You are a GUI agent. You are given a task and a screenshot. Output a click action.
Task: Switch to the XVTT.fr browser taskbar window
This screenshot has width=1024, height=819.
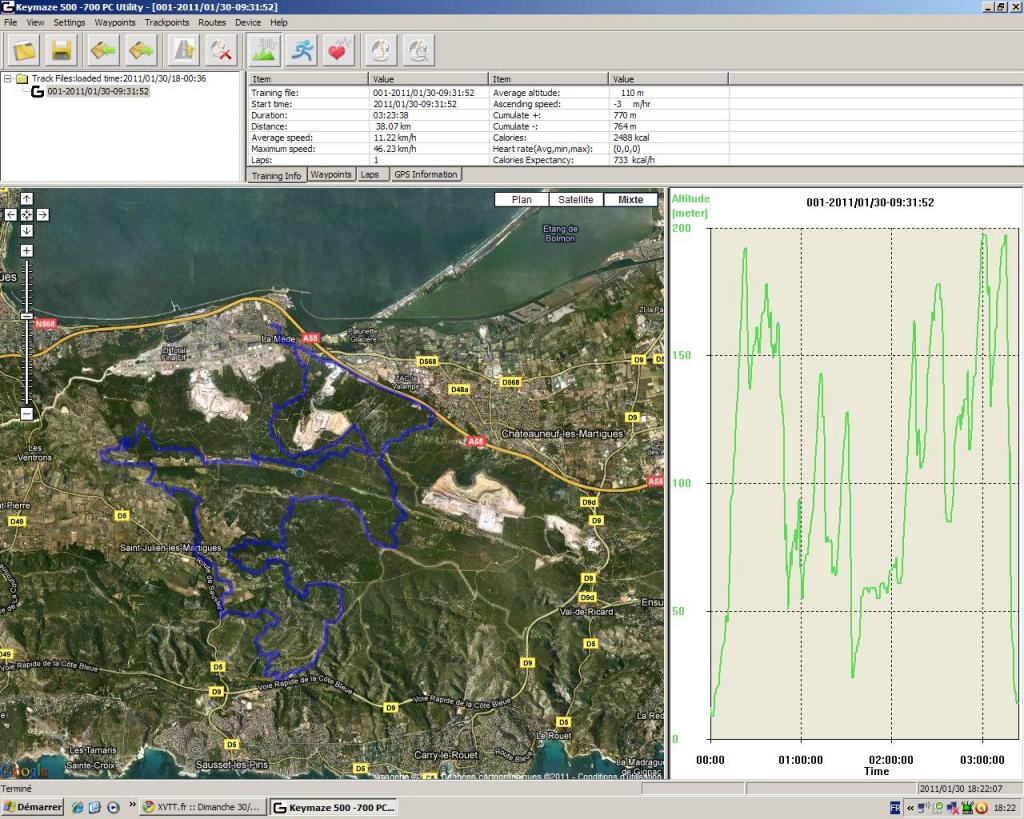202,807
